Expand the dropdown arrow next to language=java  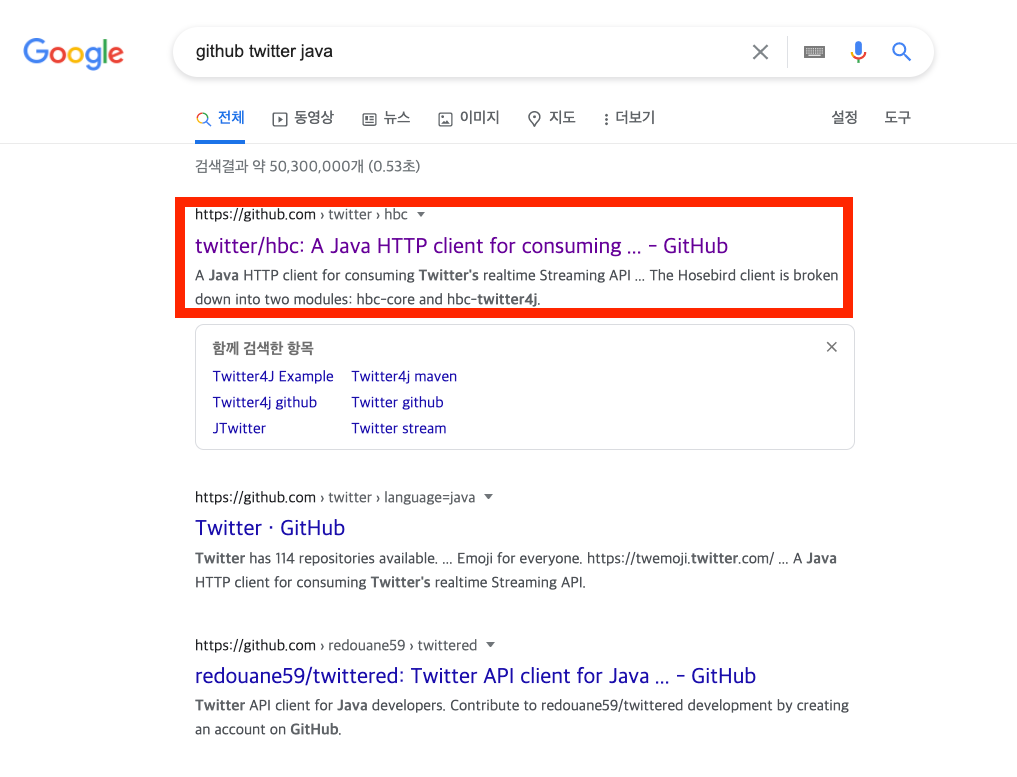(x=489, y=497)
